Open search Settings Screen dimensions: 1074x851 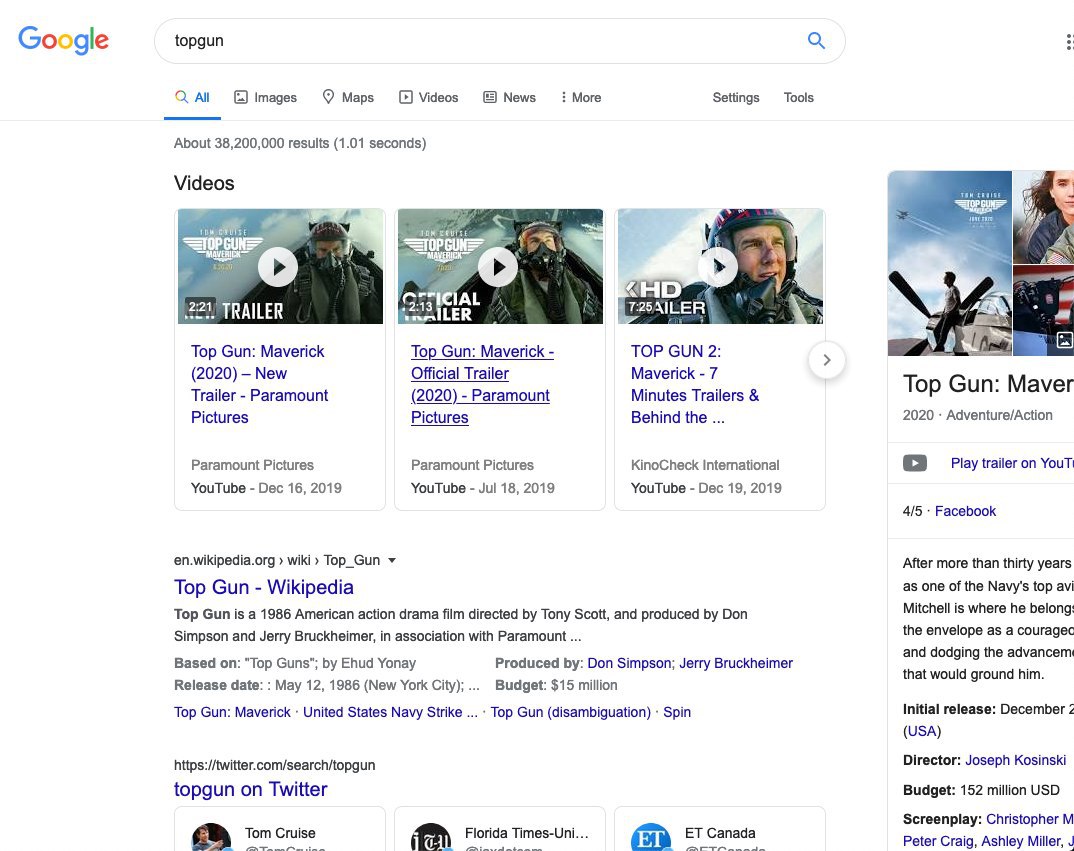[736, 97]
